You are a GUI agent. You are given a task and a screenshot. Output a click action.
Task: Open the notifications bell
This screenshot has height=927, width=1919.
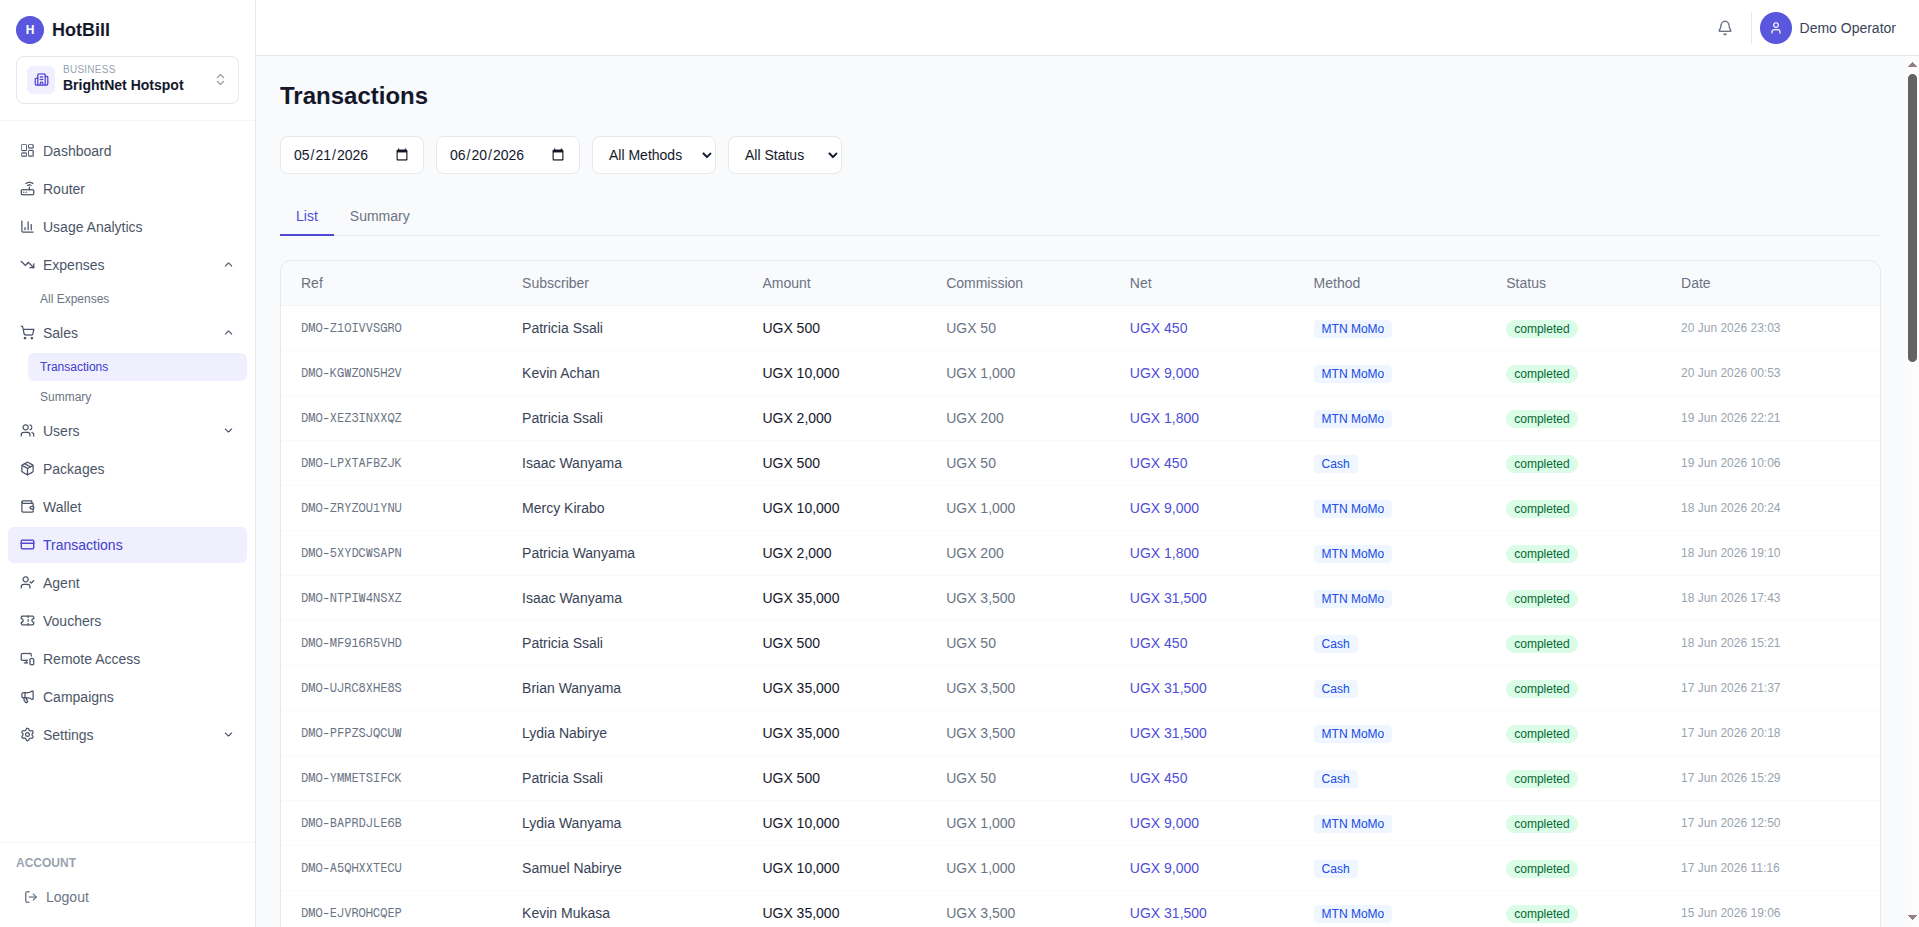point(1725,28)
